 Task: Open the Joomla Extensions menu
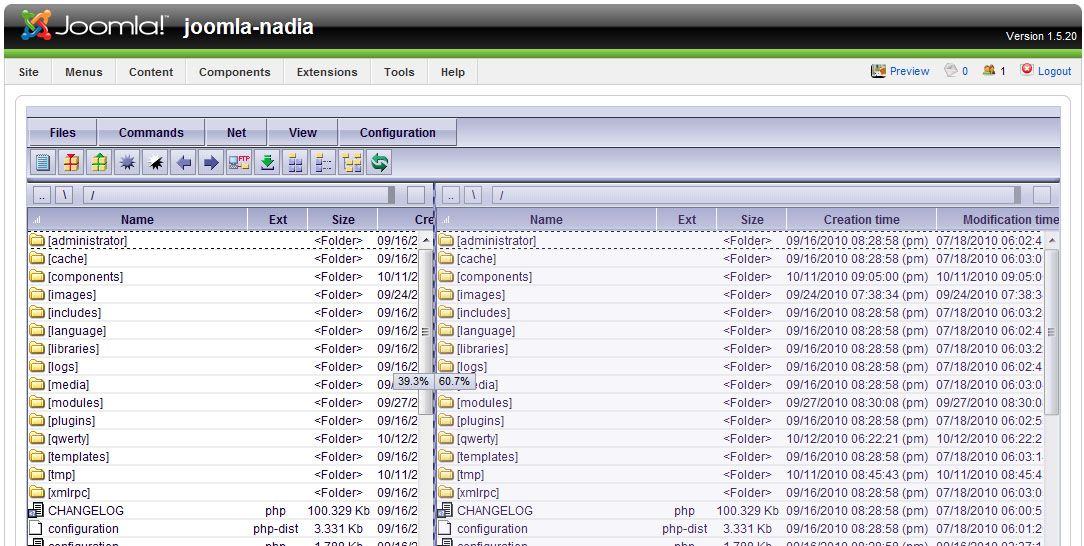coord(327,72)
